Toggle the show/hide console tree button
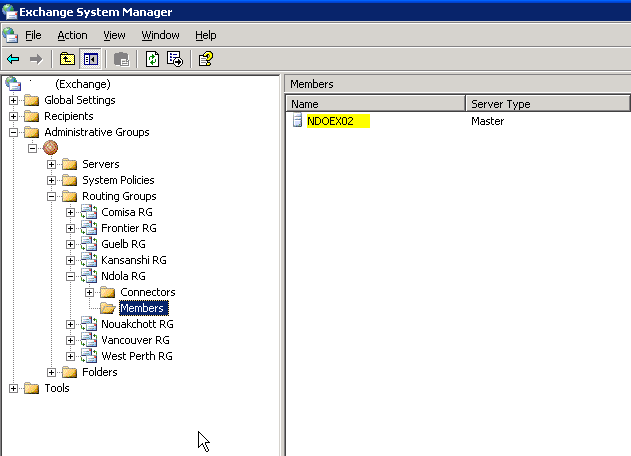The image size is (631, 456). pyautogui.click(x=91, y=60)
